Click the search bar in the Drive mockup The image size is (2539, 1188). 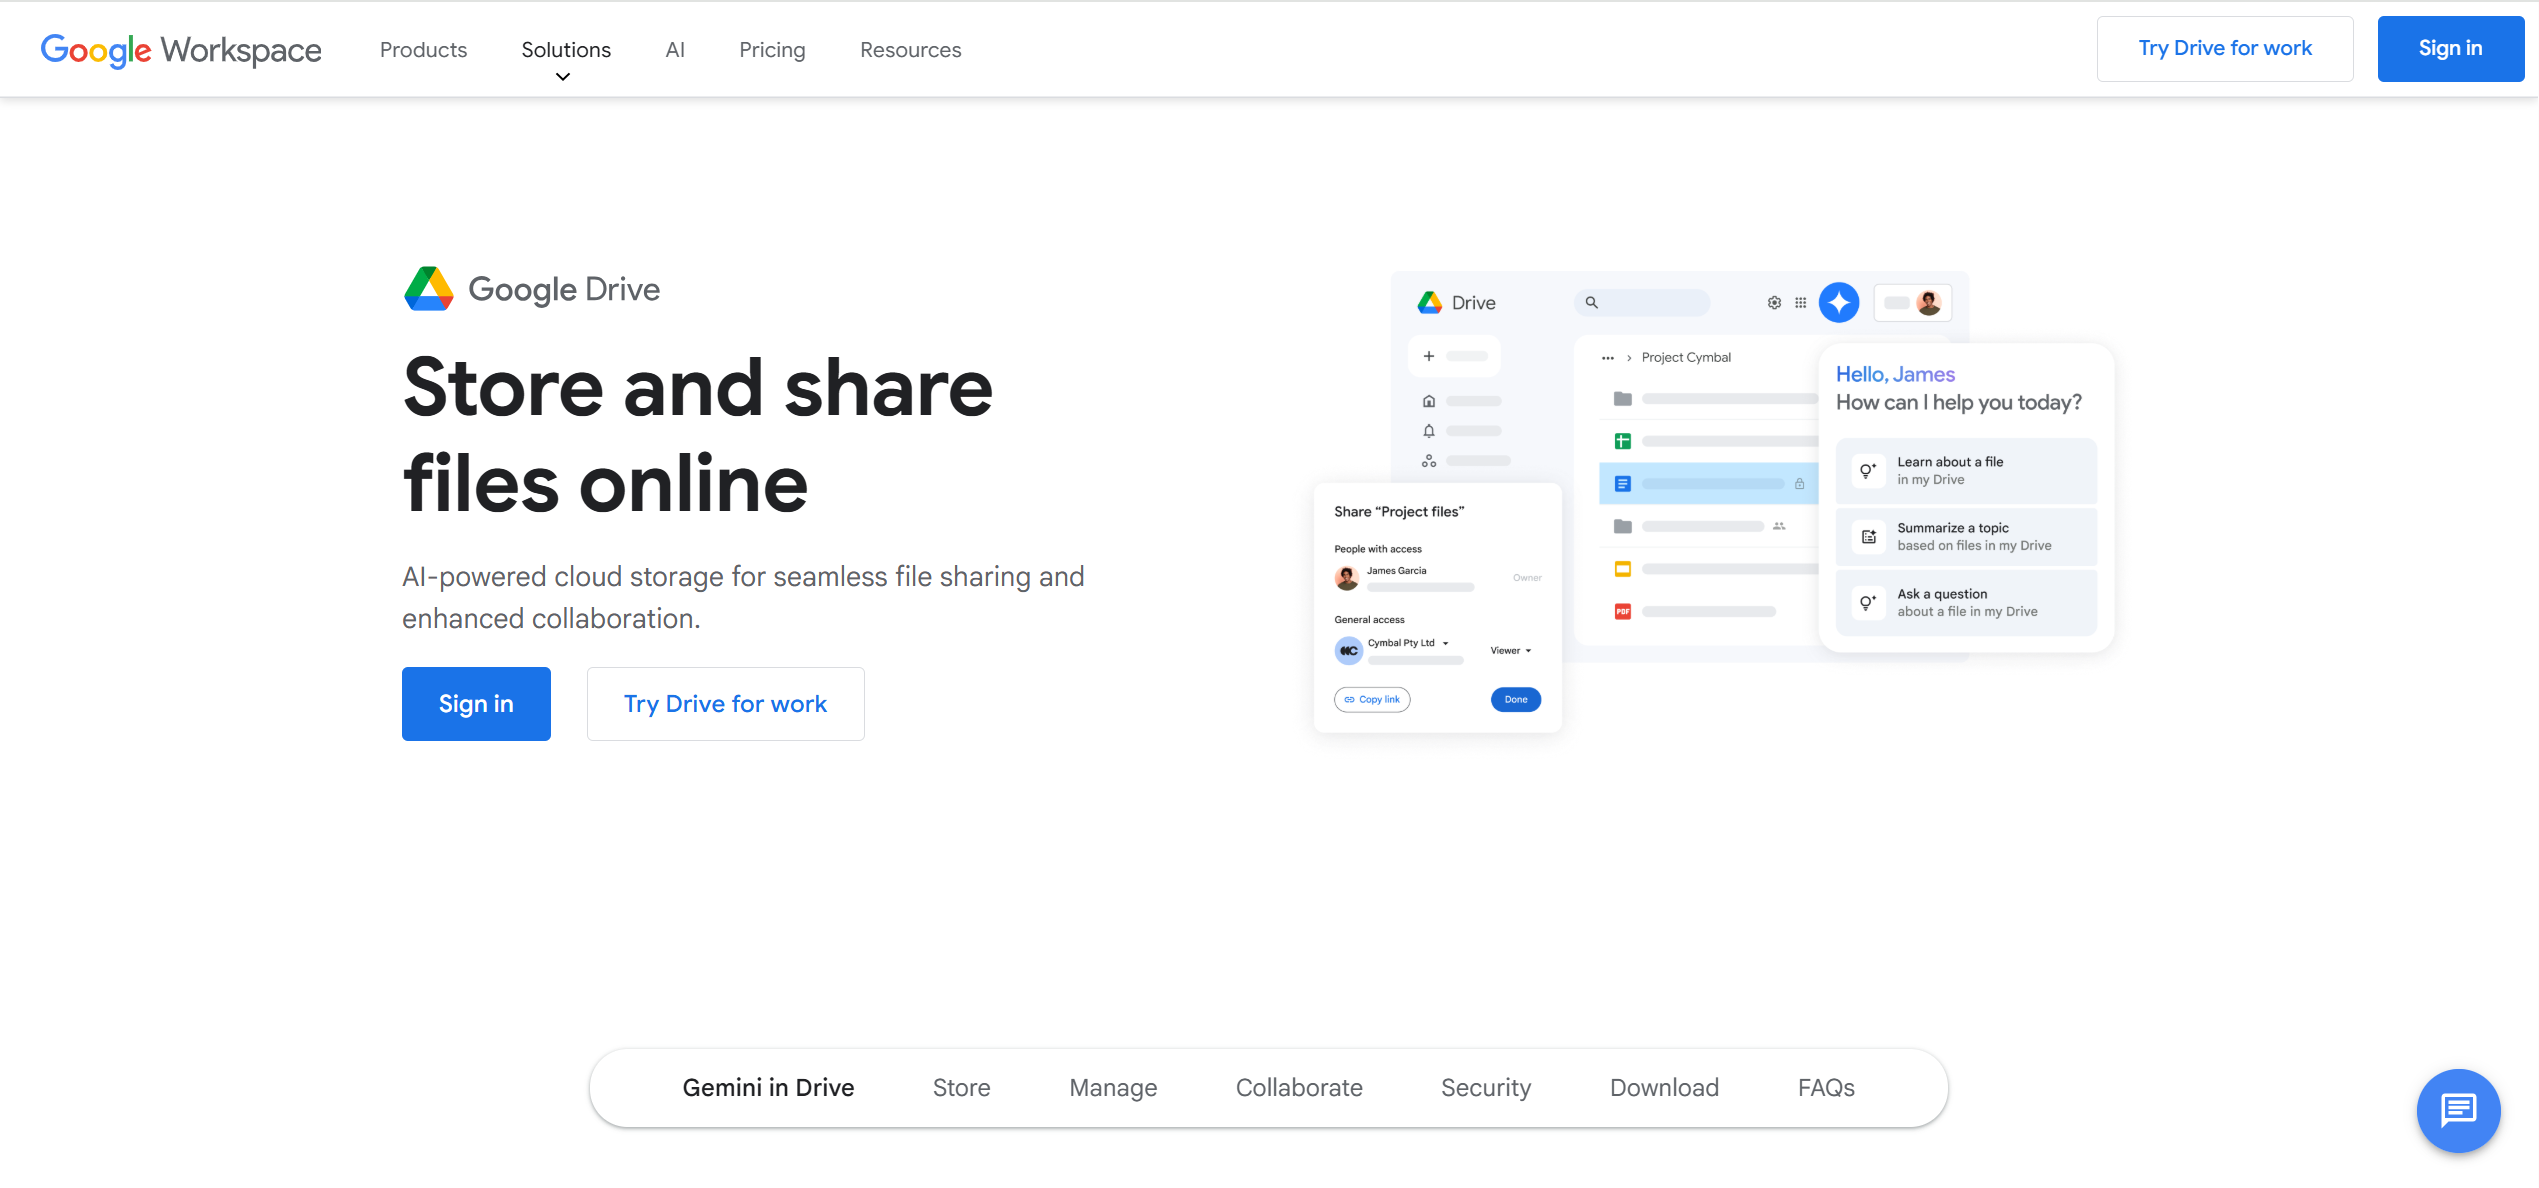coord(1642,302)
